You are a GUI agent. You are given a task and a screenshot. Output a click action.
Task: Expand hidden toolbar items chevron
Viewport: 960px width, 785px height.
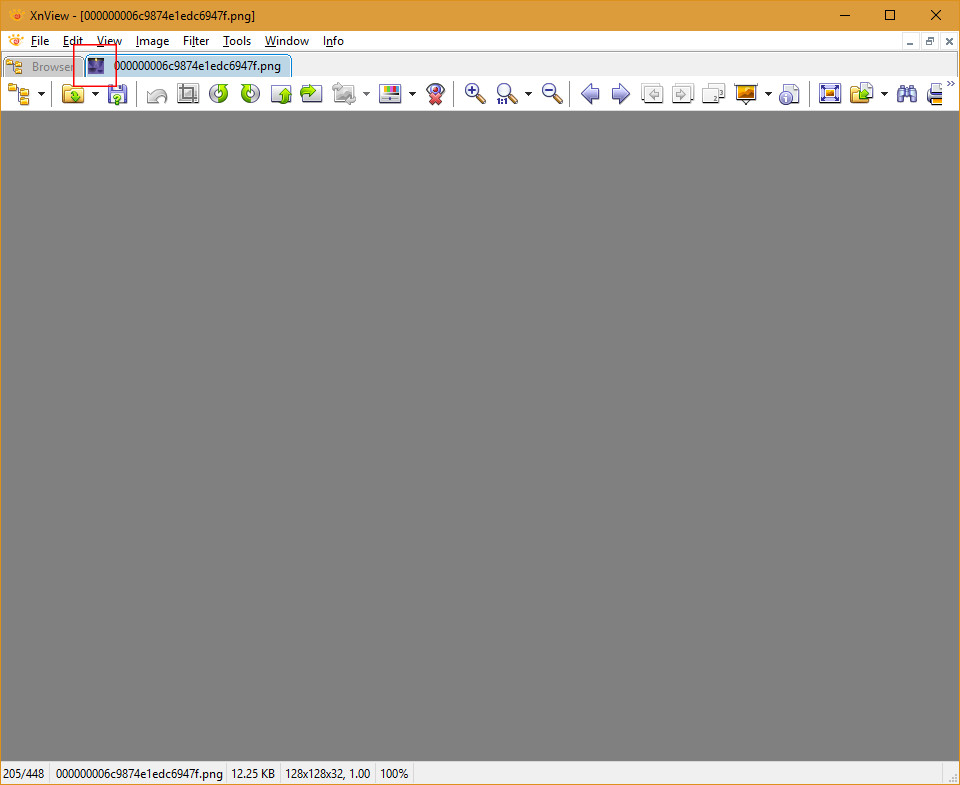point(951,83)
